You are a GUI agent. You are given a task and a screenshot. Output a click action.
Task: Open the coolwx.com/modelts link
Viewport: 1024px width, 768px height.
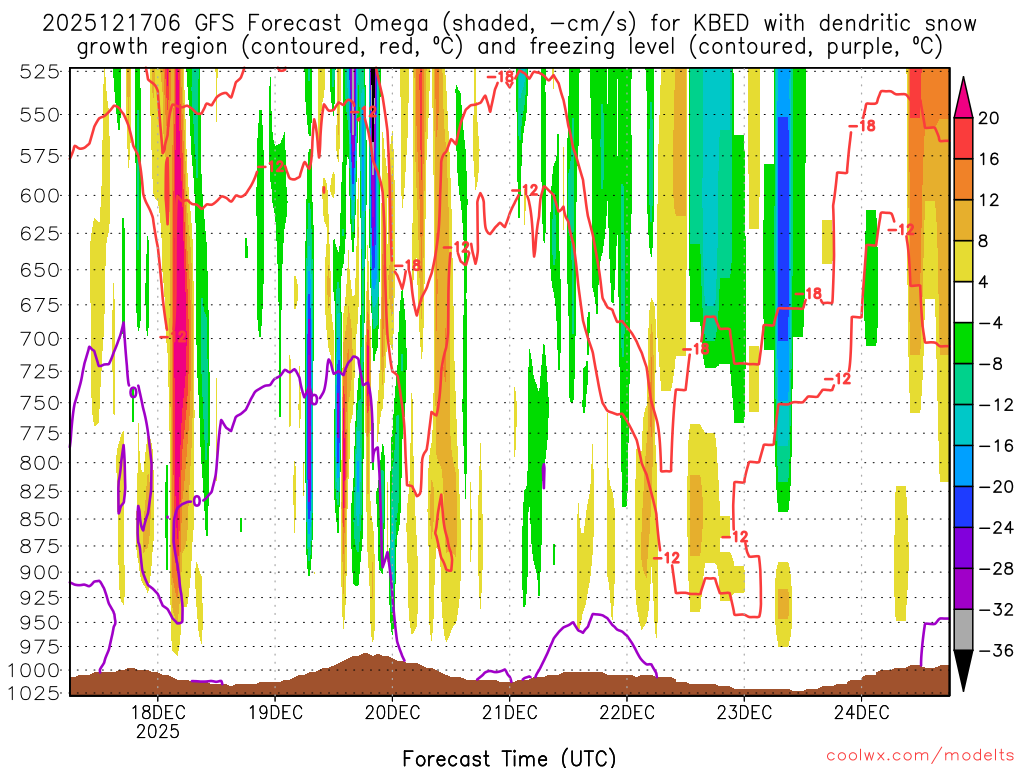[921, 756]
